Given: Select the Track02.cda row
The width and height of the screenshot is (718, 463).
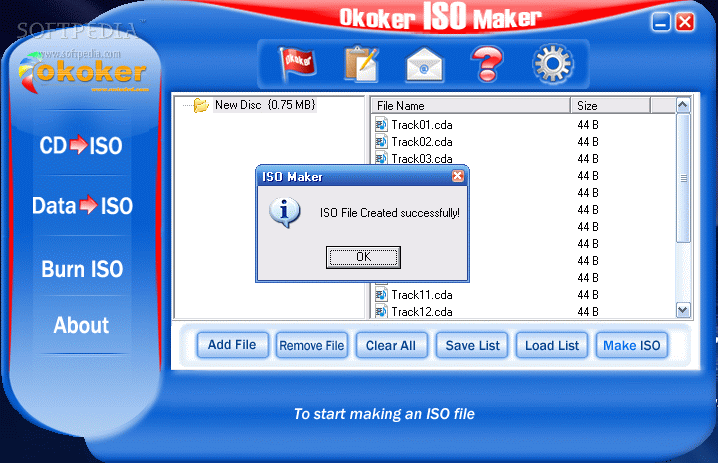Looking at the screenshot, I should tap(523, 142).
